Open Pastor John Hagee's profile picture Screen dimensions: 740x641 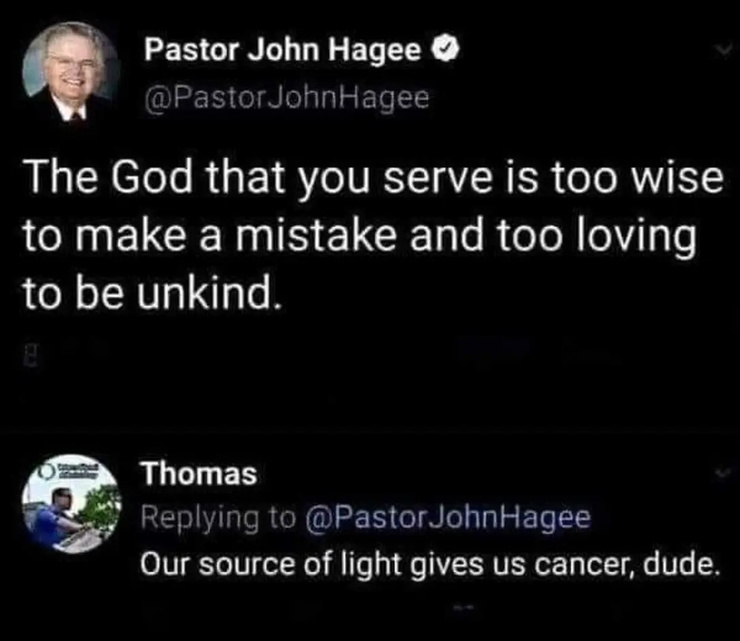71,71
